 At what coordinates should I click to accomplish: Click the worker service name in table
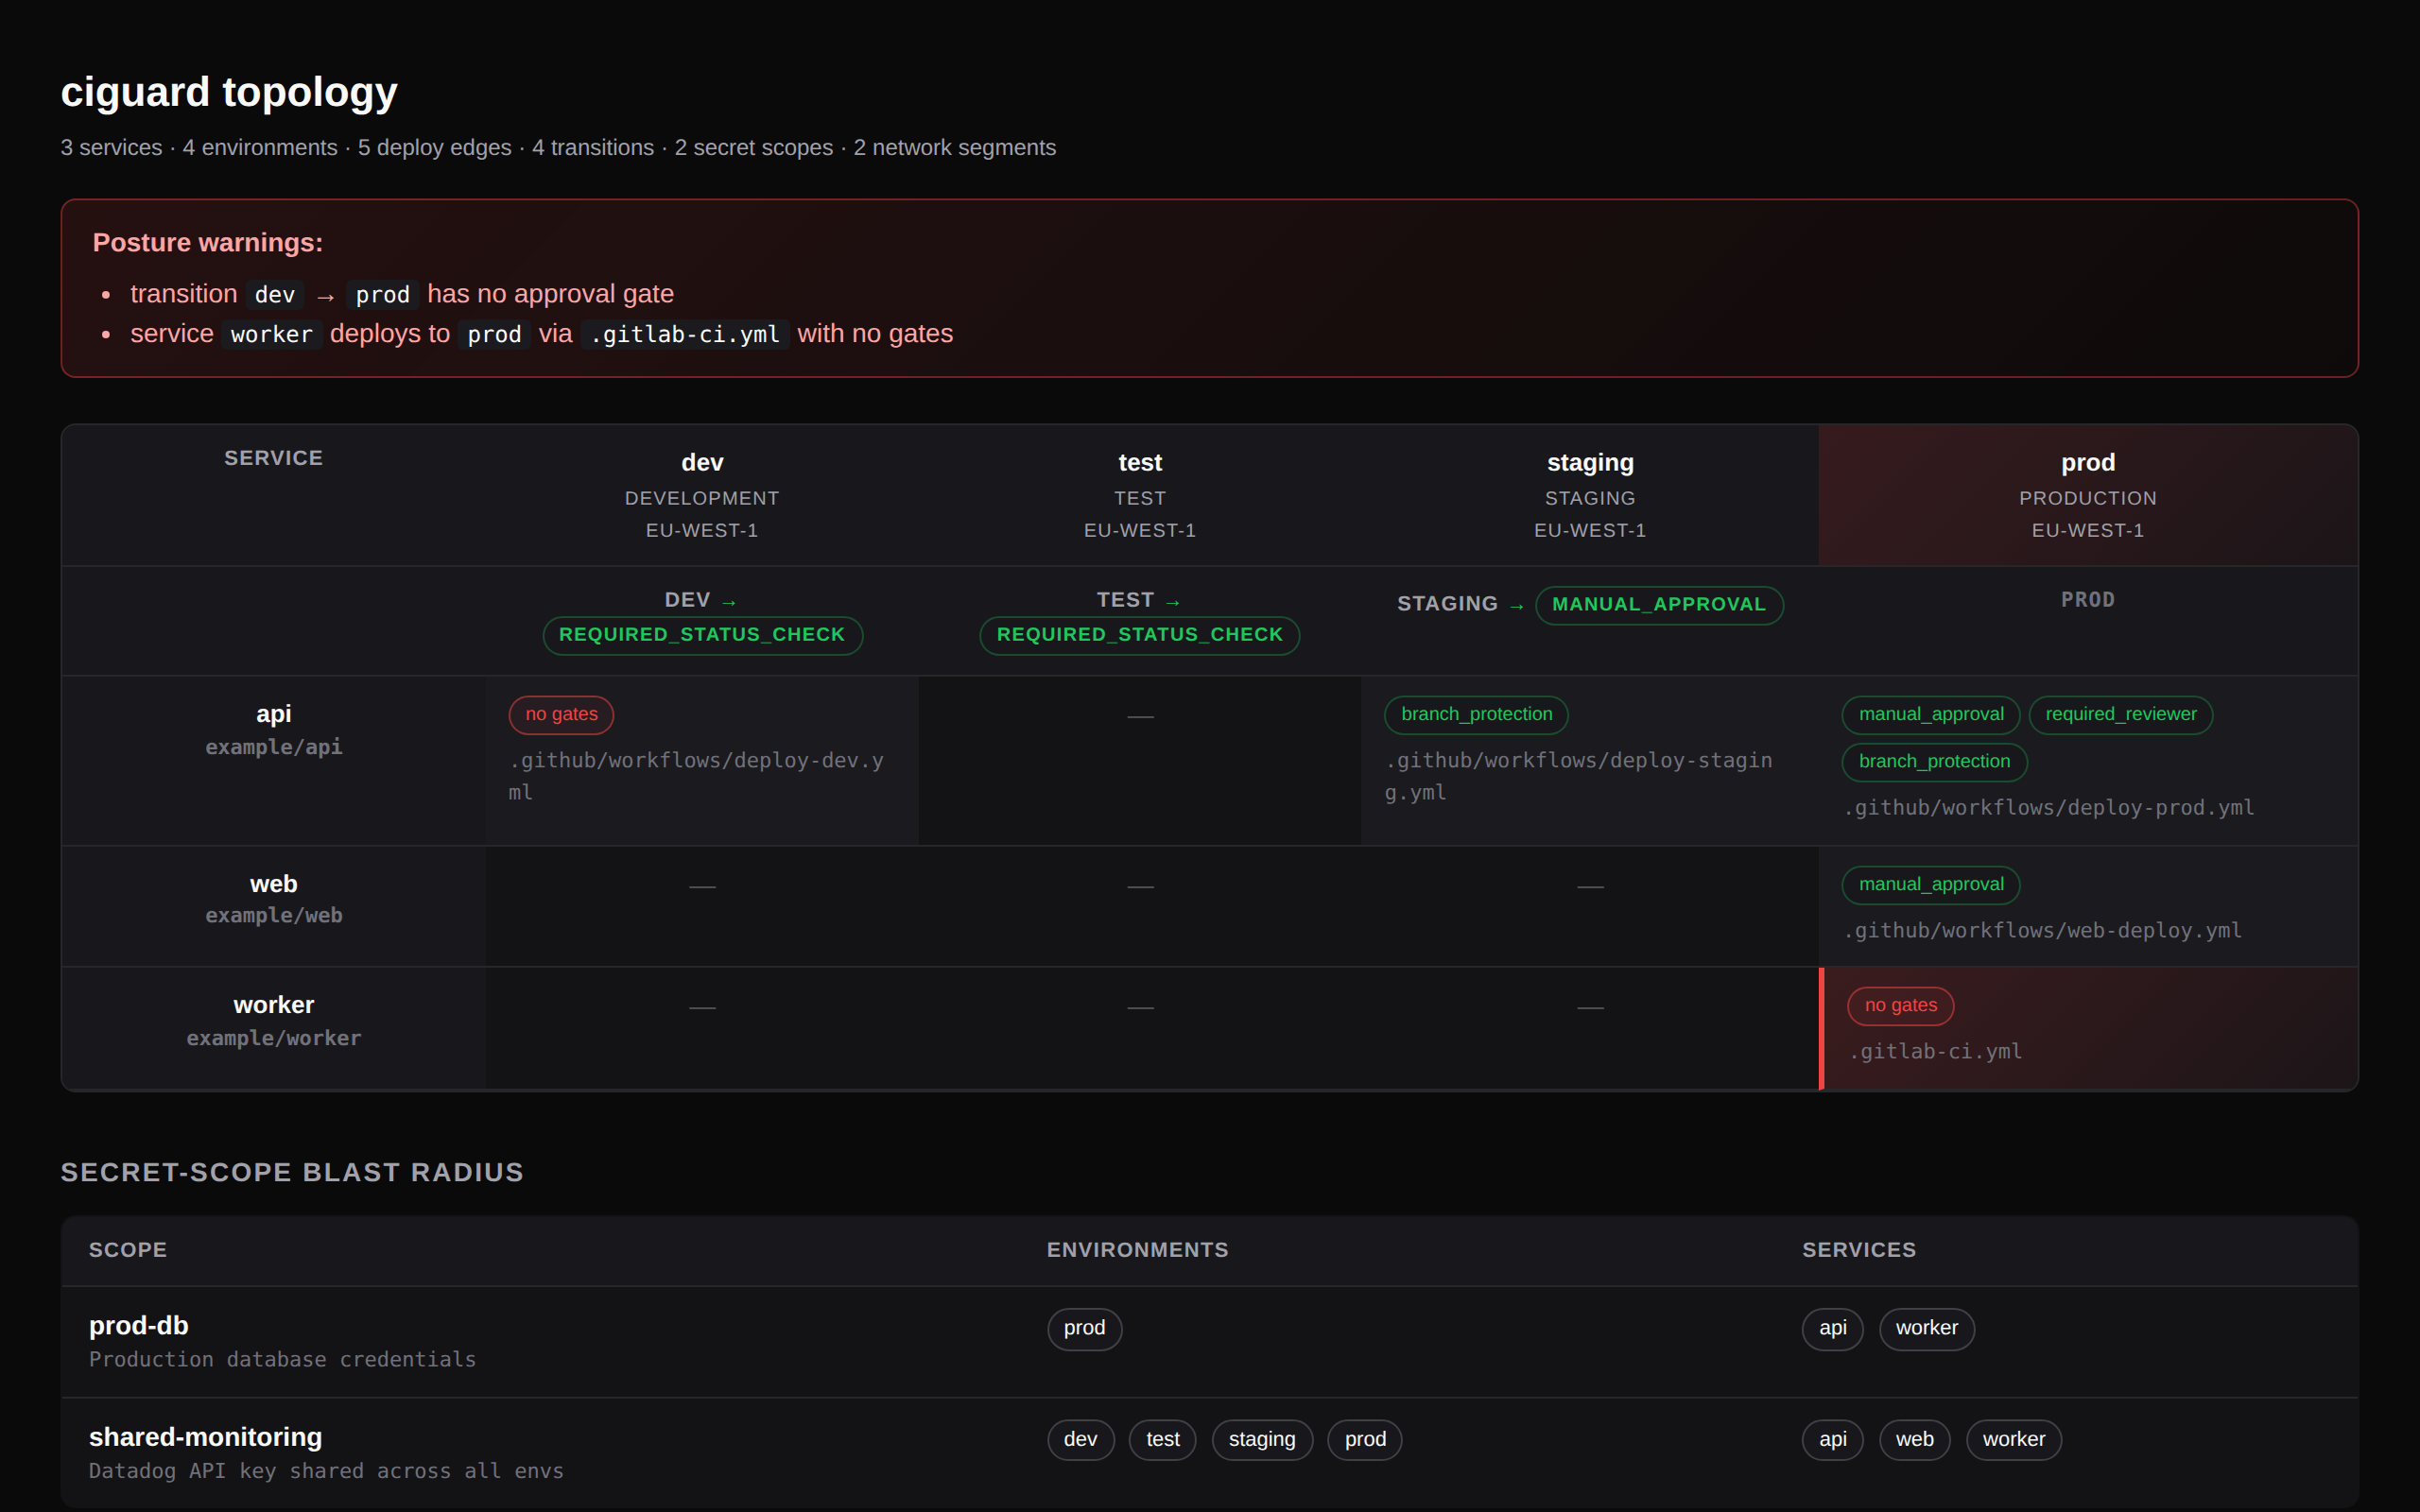273,1005
